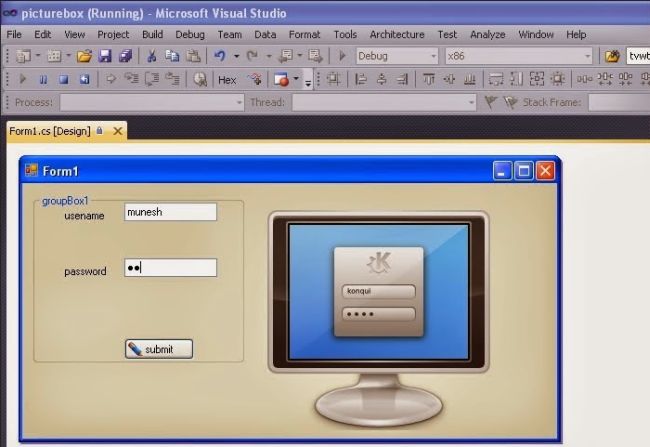Click the Align Rights layout icon
The image size is (650, 447).
pyautogui.click(x=402, y=79)
